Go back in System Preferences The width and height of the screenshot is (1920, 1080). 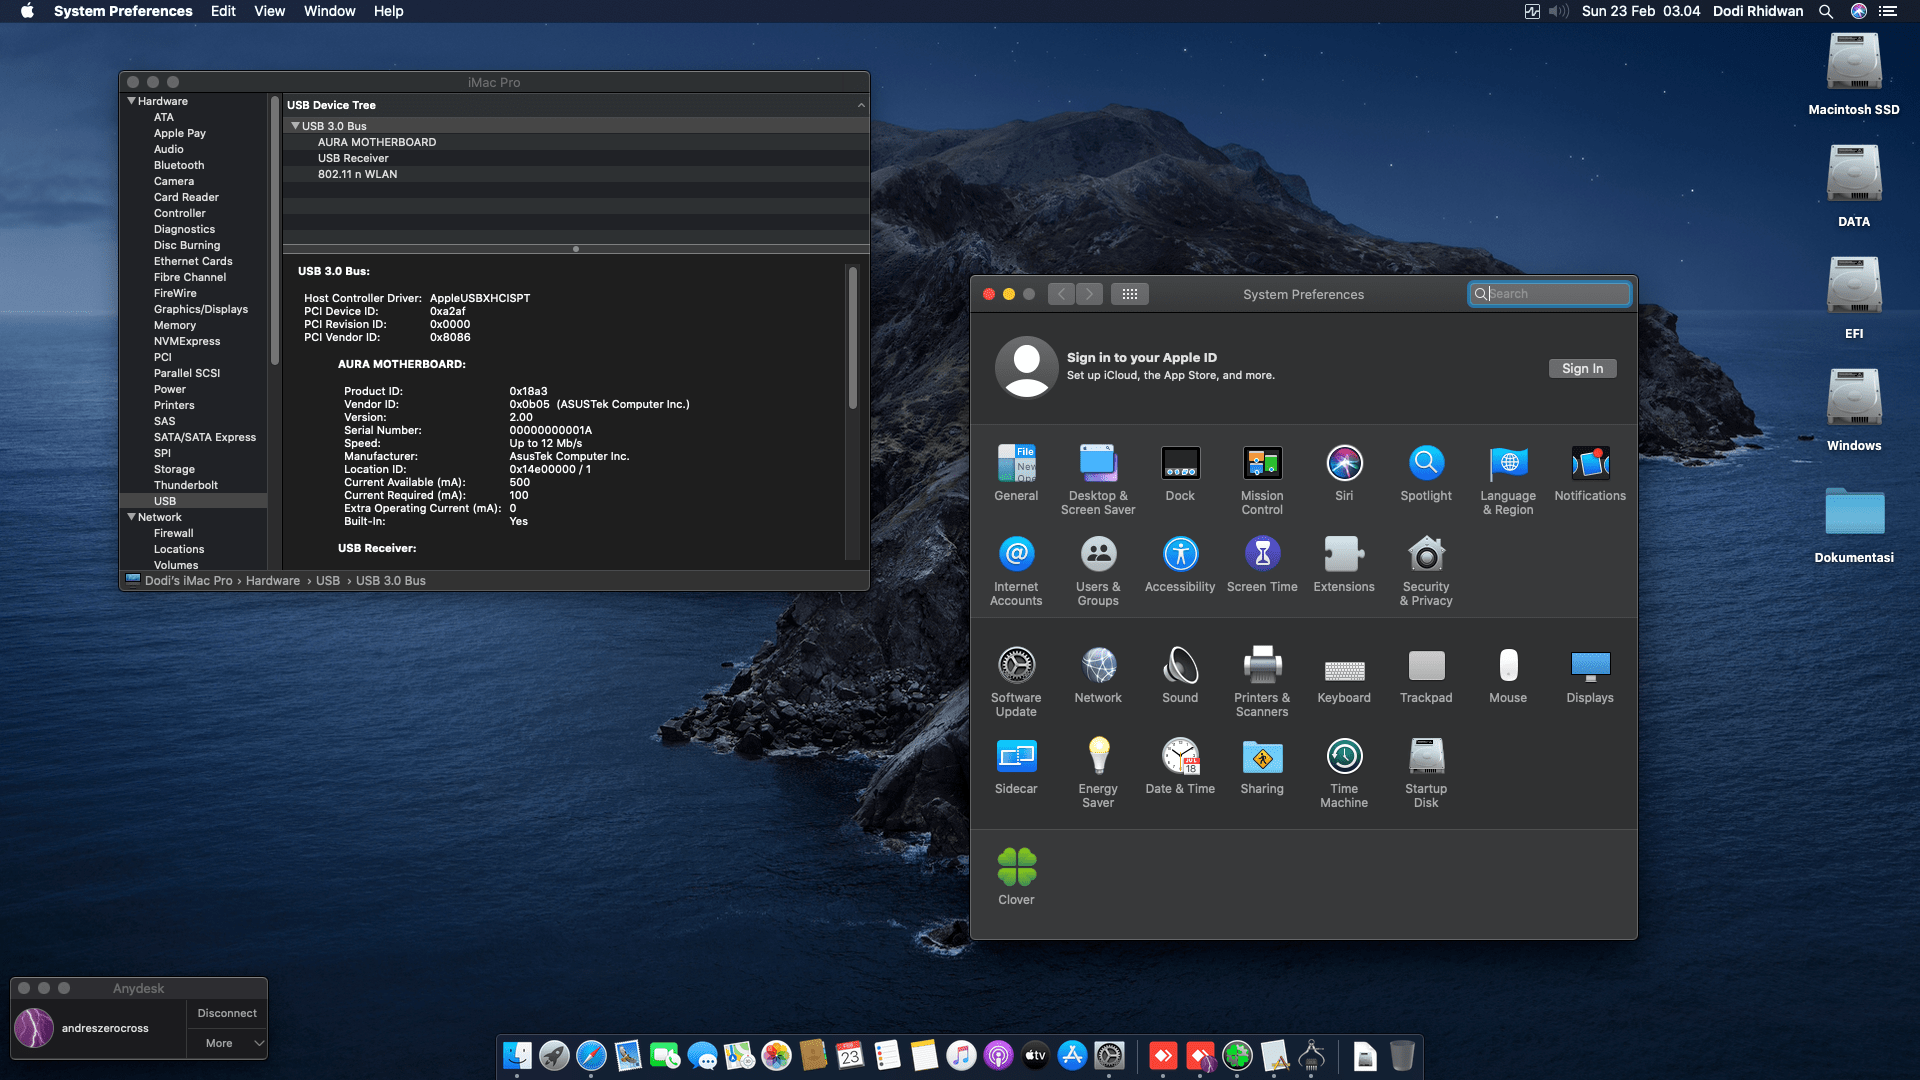(x=1061, y=294)
